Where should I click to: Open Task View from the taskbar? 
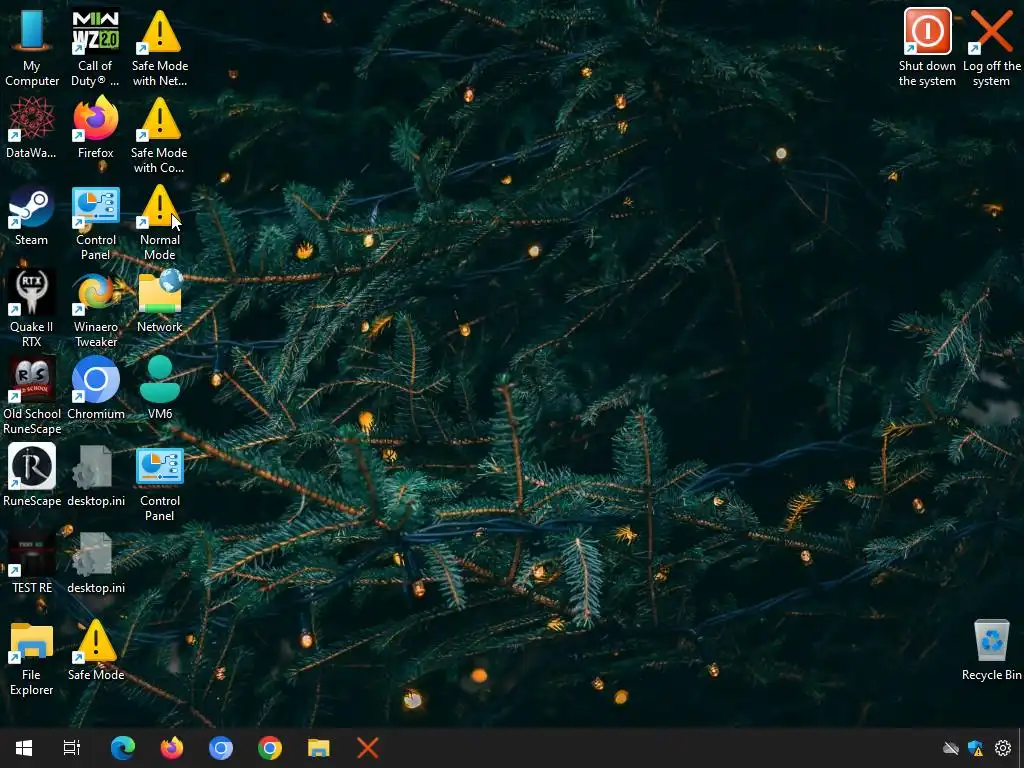tap(72, 748)
